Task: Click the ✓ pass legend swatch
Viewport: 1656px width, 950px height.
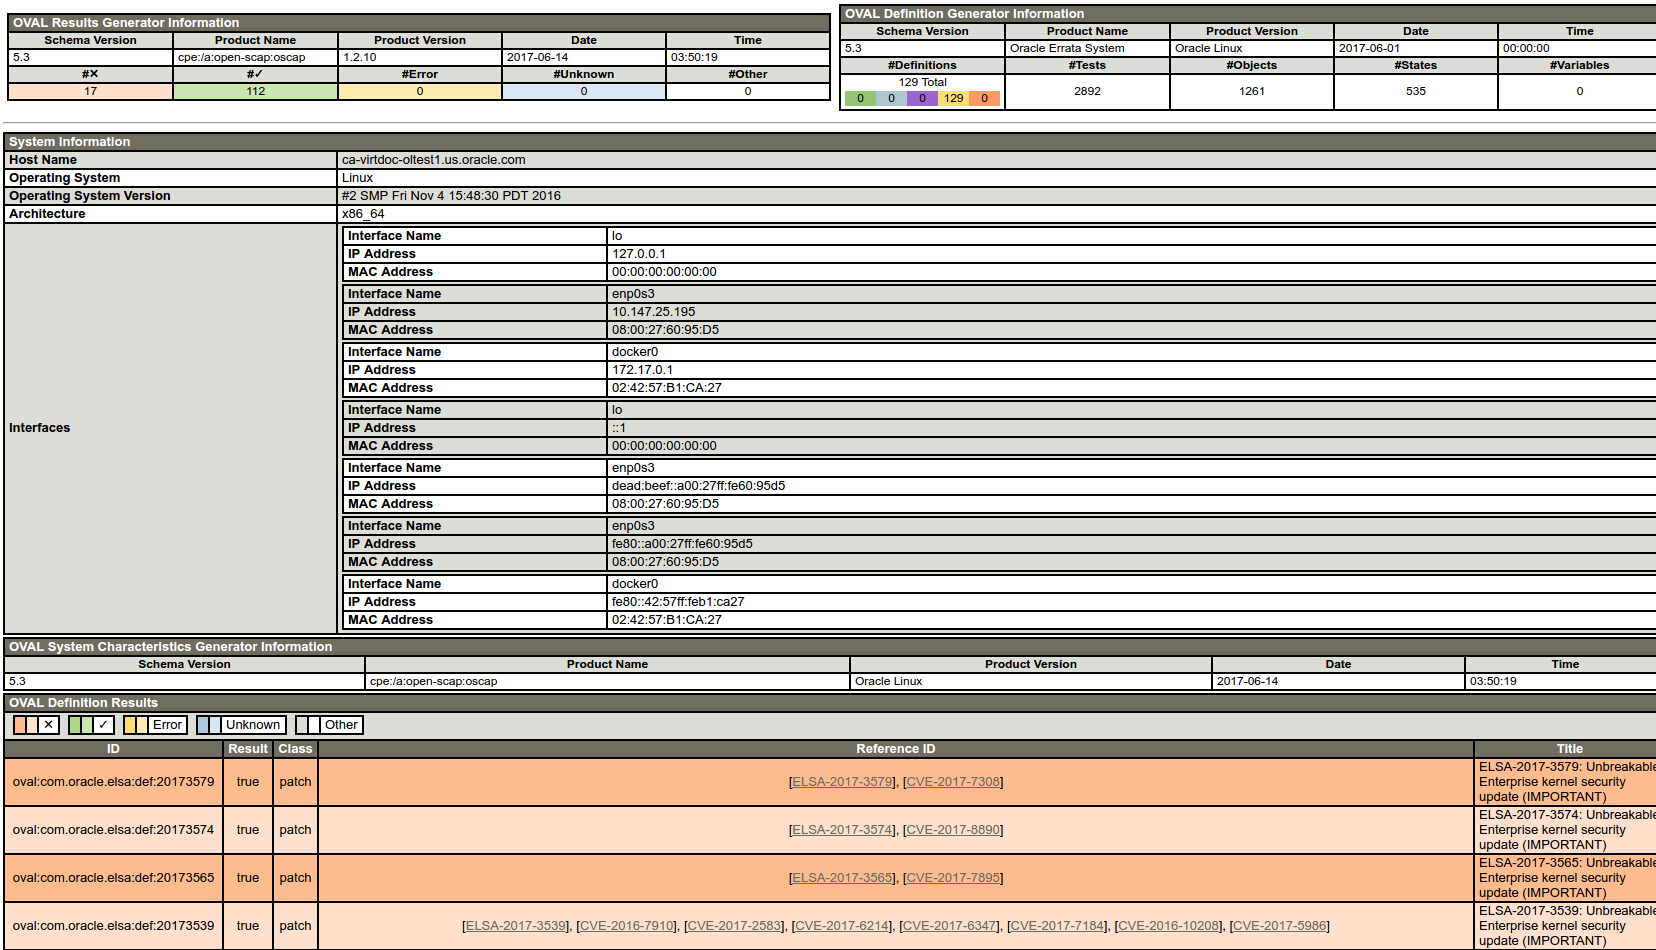Action: pos(91,725)
